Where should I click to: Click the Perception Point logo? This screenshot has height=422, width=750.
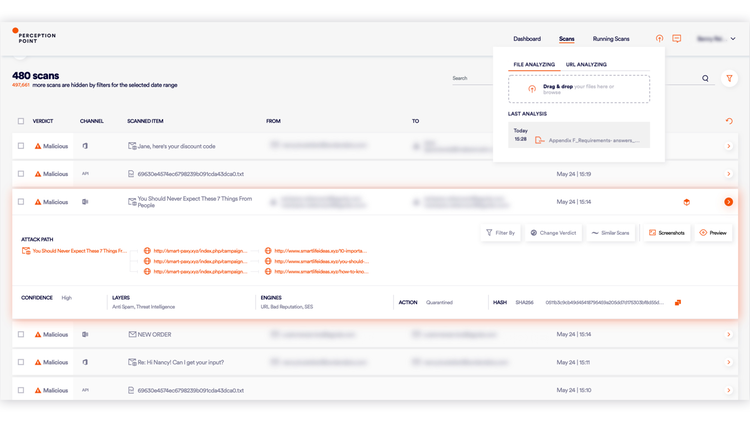[x=34, y=36]
